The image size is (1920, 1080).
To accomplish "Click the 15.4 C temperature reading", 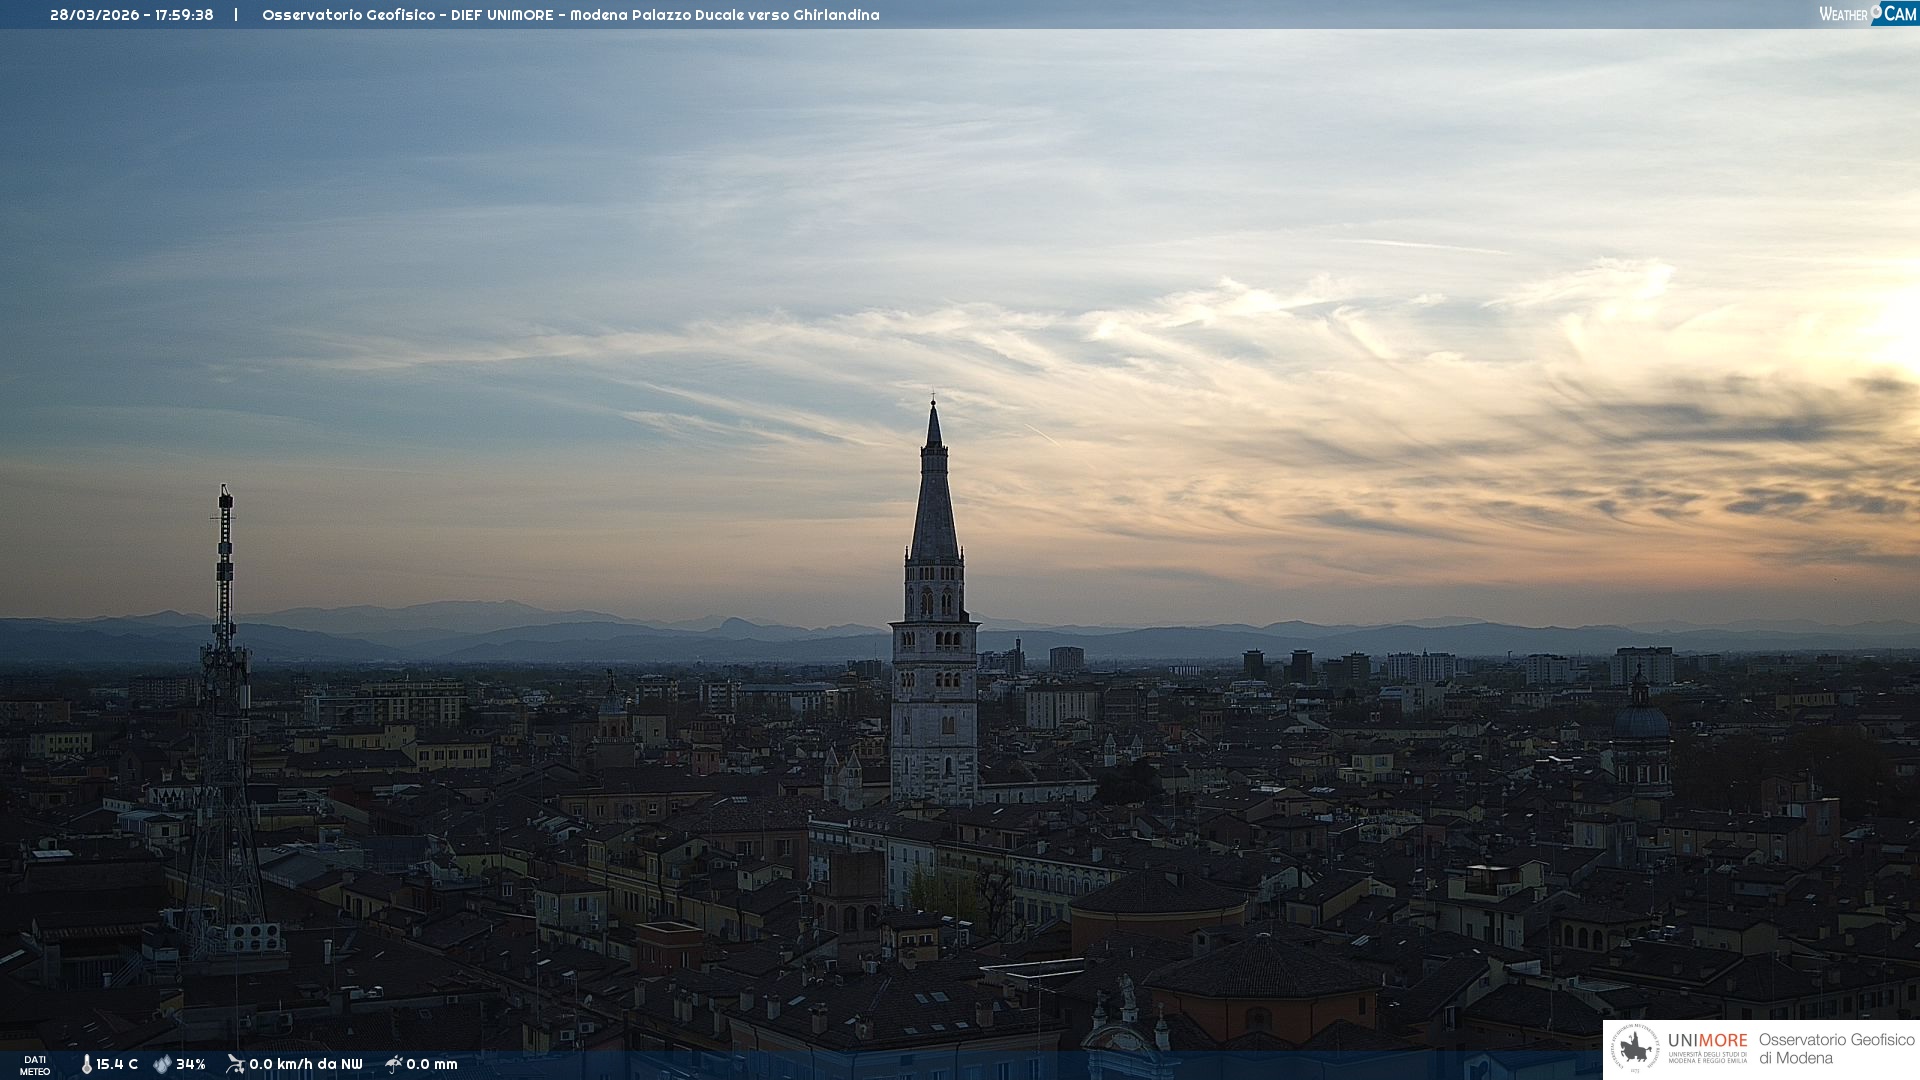I will (x=117, y=1065).
